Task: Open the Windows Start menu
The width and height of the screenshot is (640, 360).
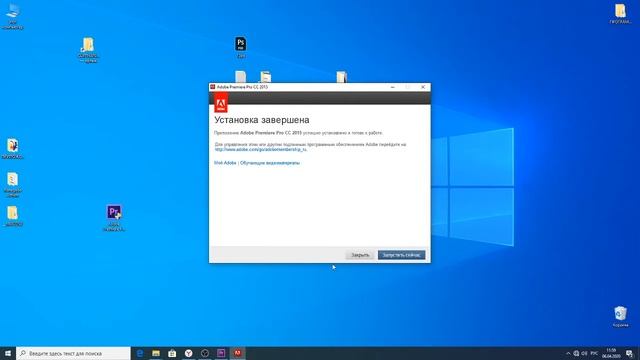Action: 8,353
